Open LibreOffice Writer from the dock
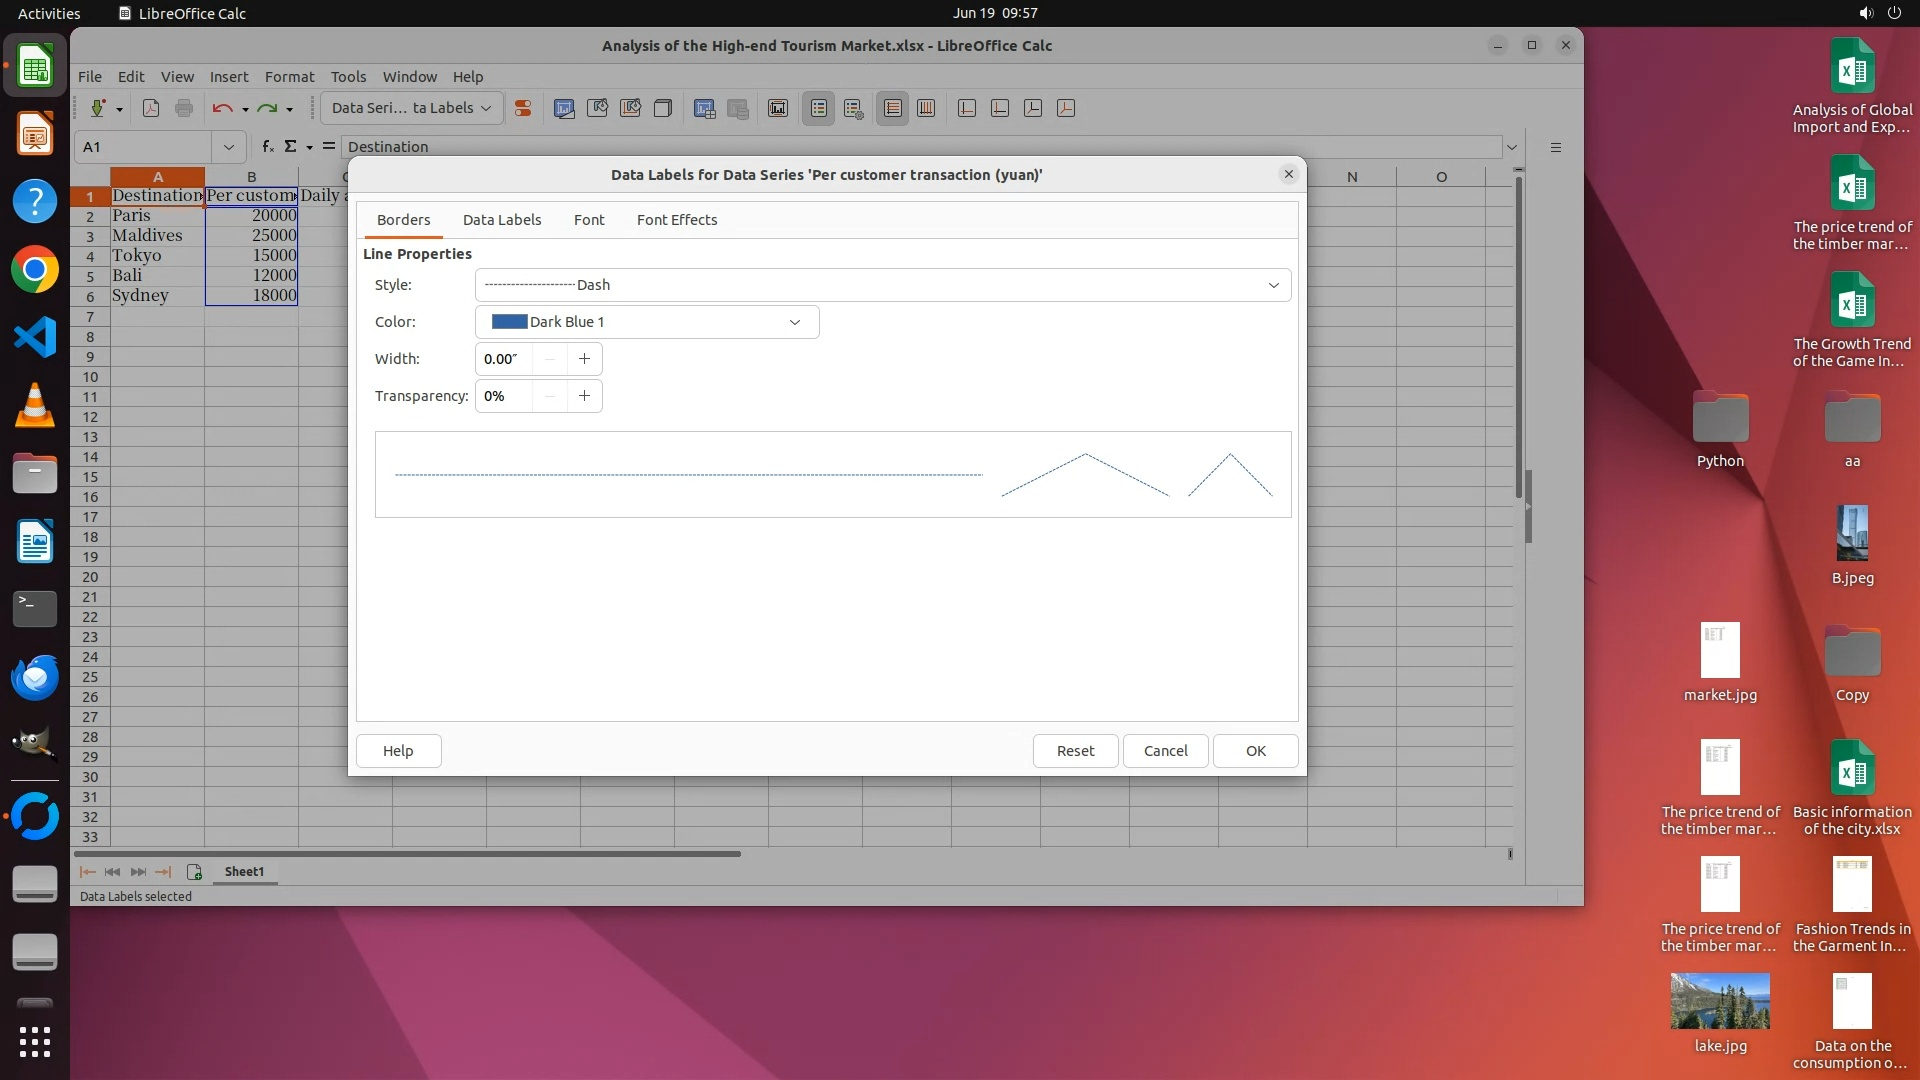The width and height of the screenshot is (1920, 1080). pos(35,541)
